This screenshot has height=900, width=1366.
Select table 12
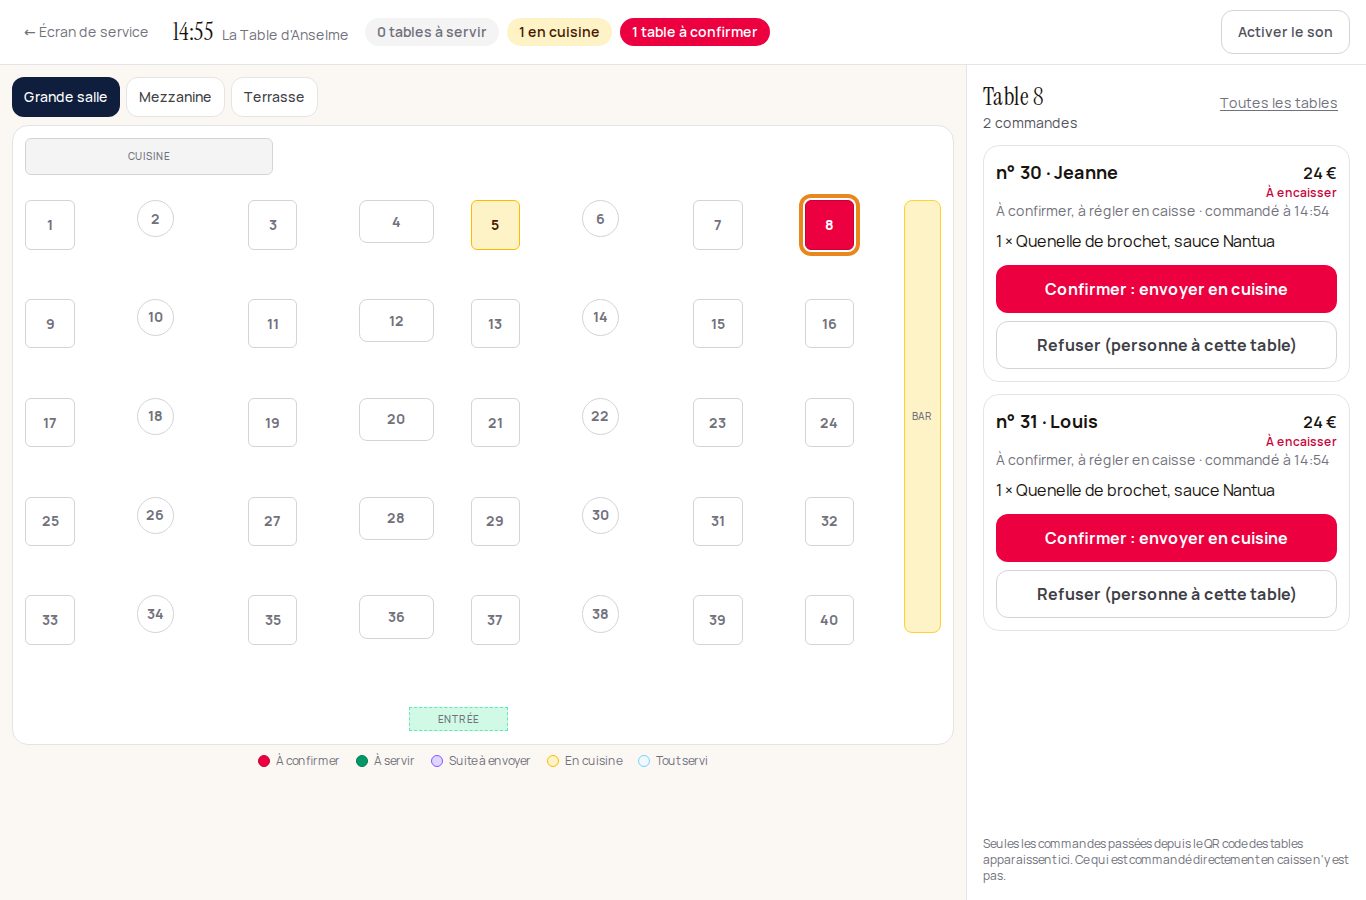[x=396, y=321]
